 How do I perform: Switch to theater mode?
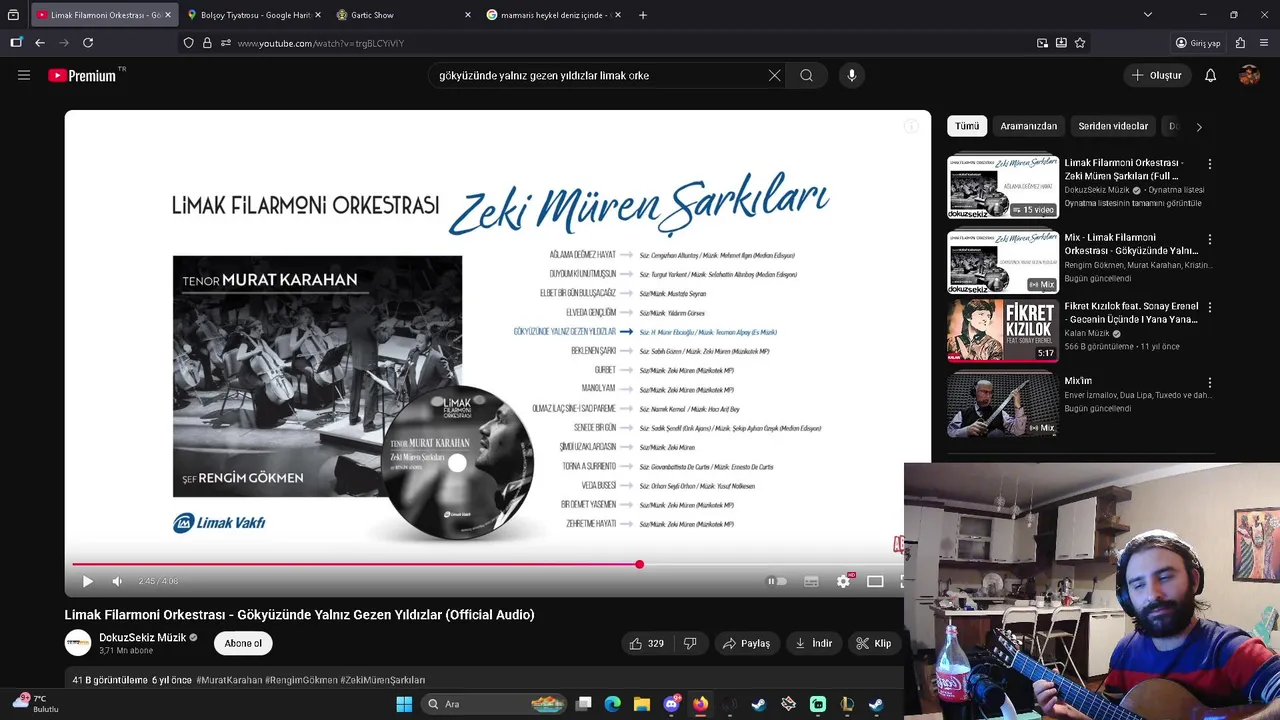click(x=875, y=581)
